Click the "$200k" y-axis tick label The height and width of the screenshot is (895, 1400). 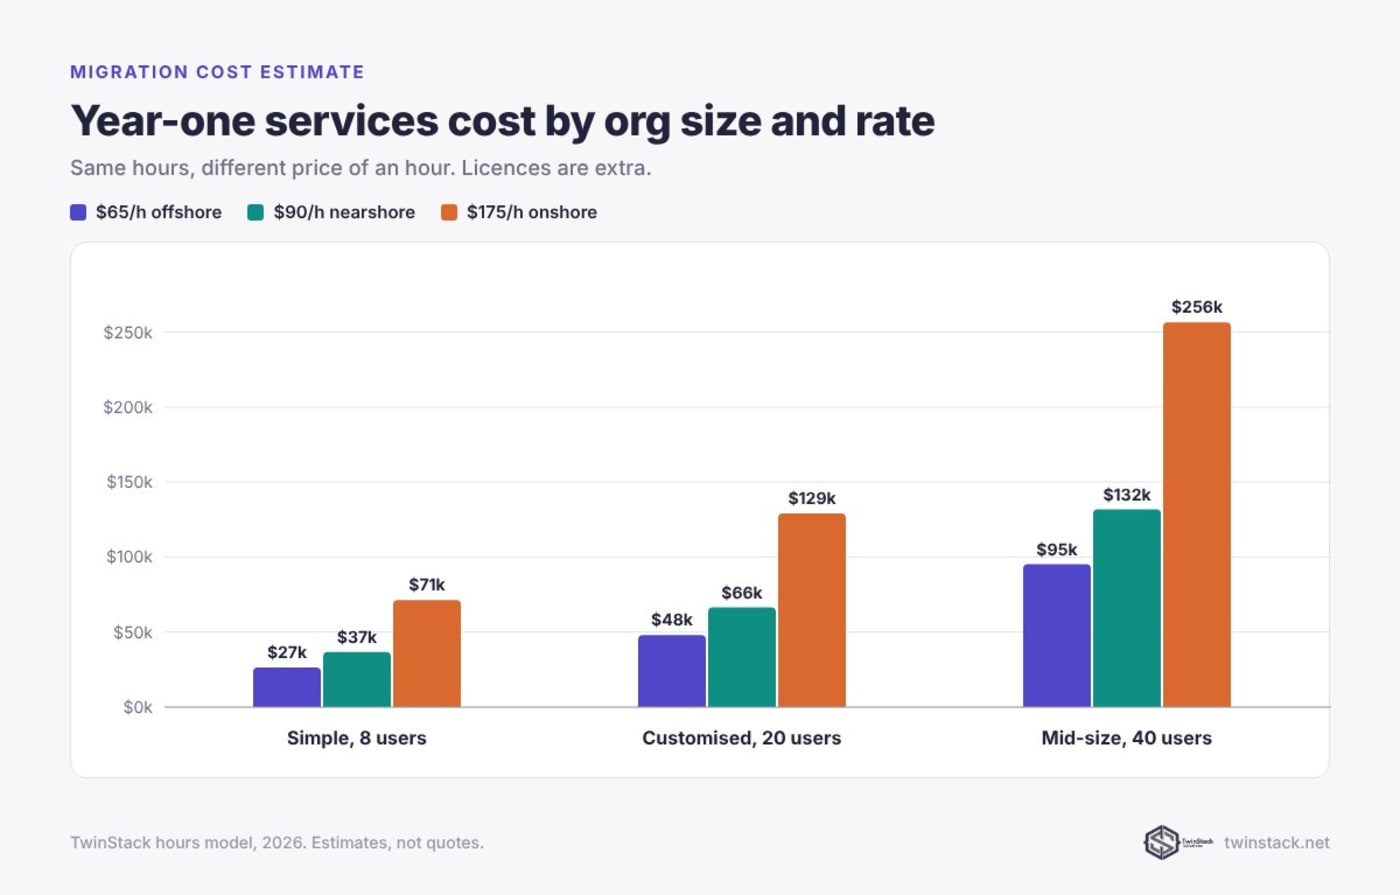tap(128, 407)
